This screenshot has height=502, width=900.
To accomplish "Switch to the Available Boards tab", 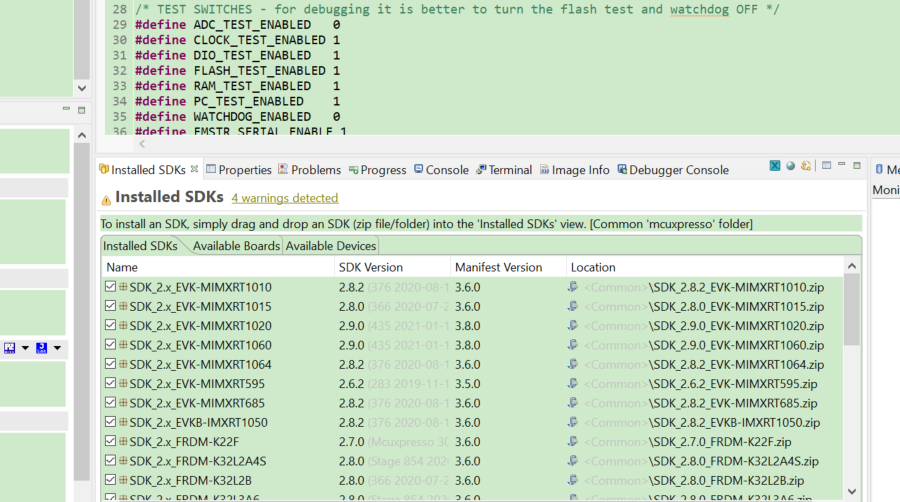I will coord(236,246).
